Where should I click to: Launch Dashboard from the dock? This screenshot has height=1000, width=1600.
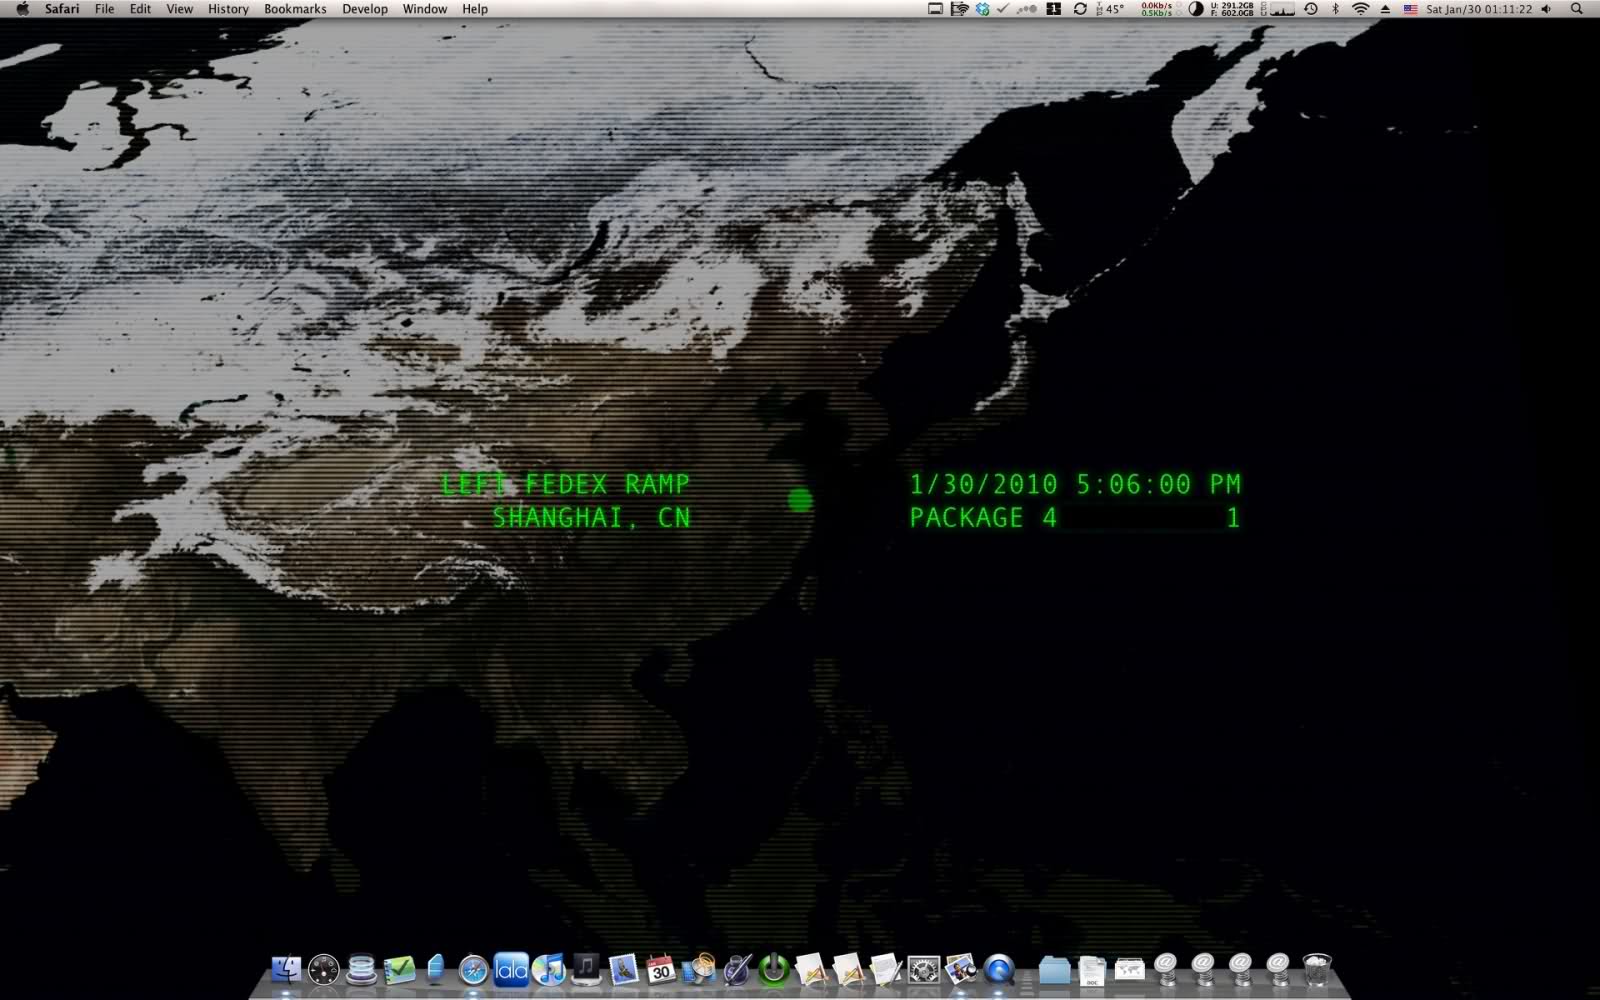click(323, 969)
